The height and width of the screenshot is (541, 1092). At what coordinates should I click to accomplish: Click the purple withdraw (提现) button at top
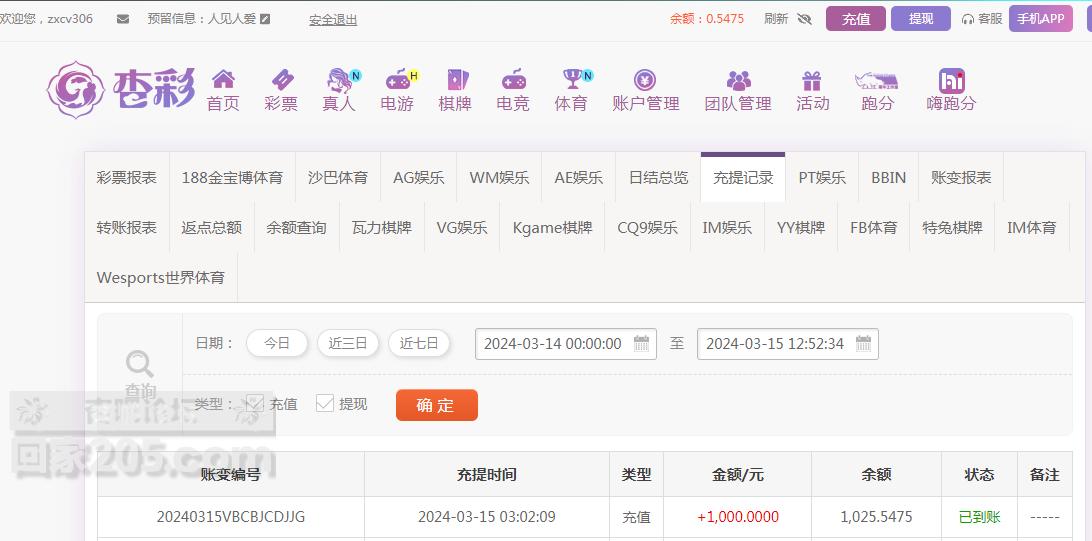pos(920,19)
